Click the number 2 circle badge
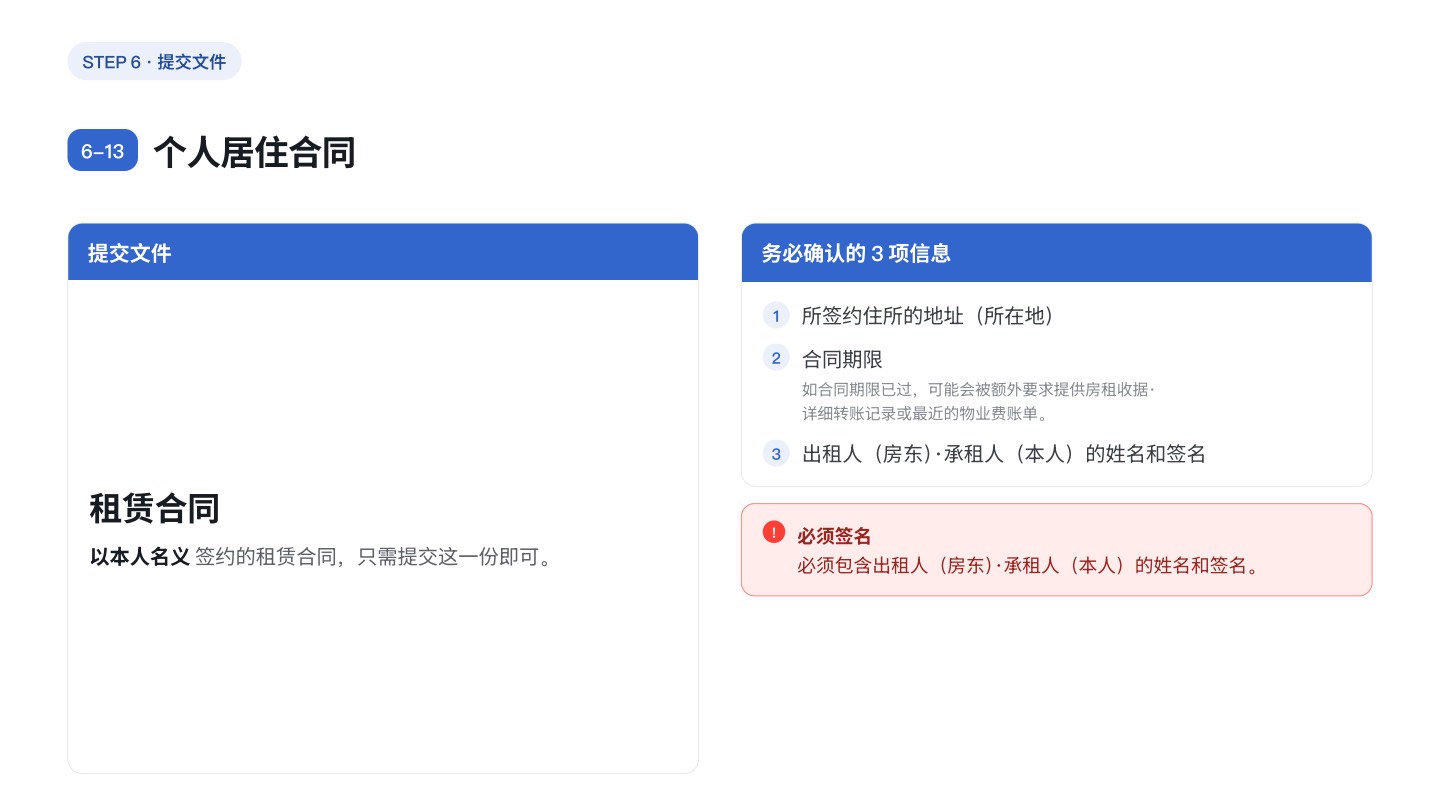This screenshot has height=810, width=1440. [x=776, y=357]
